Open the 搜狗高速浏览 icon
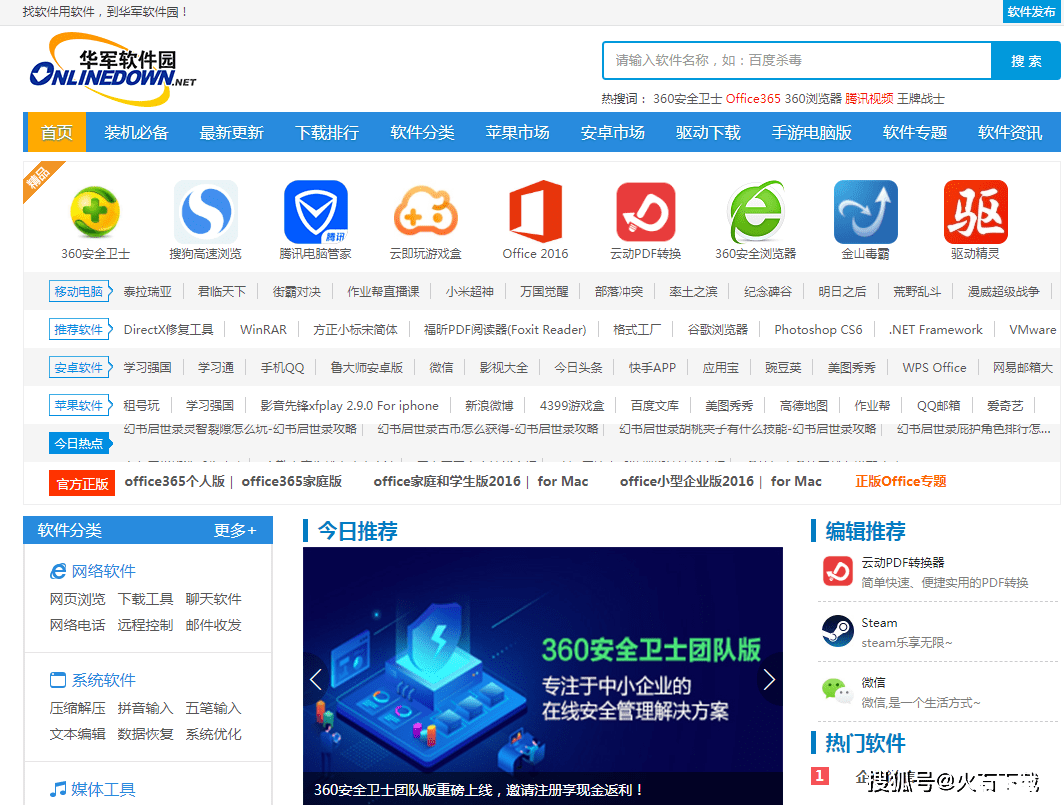The height and width of the screenshot is (805, 1064). tap(206, 212)
